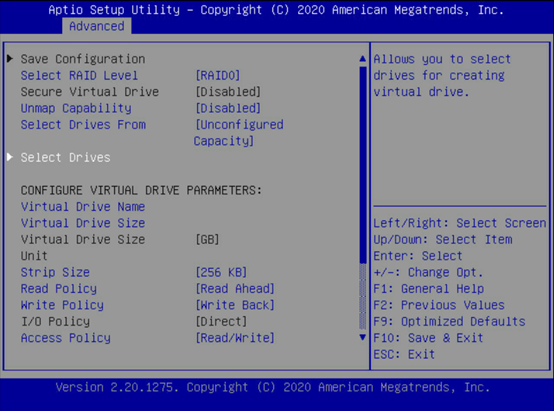Select the Access Policy [Read/Write] option
554x411 pixels.
[235, 338]
